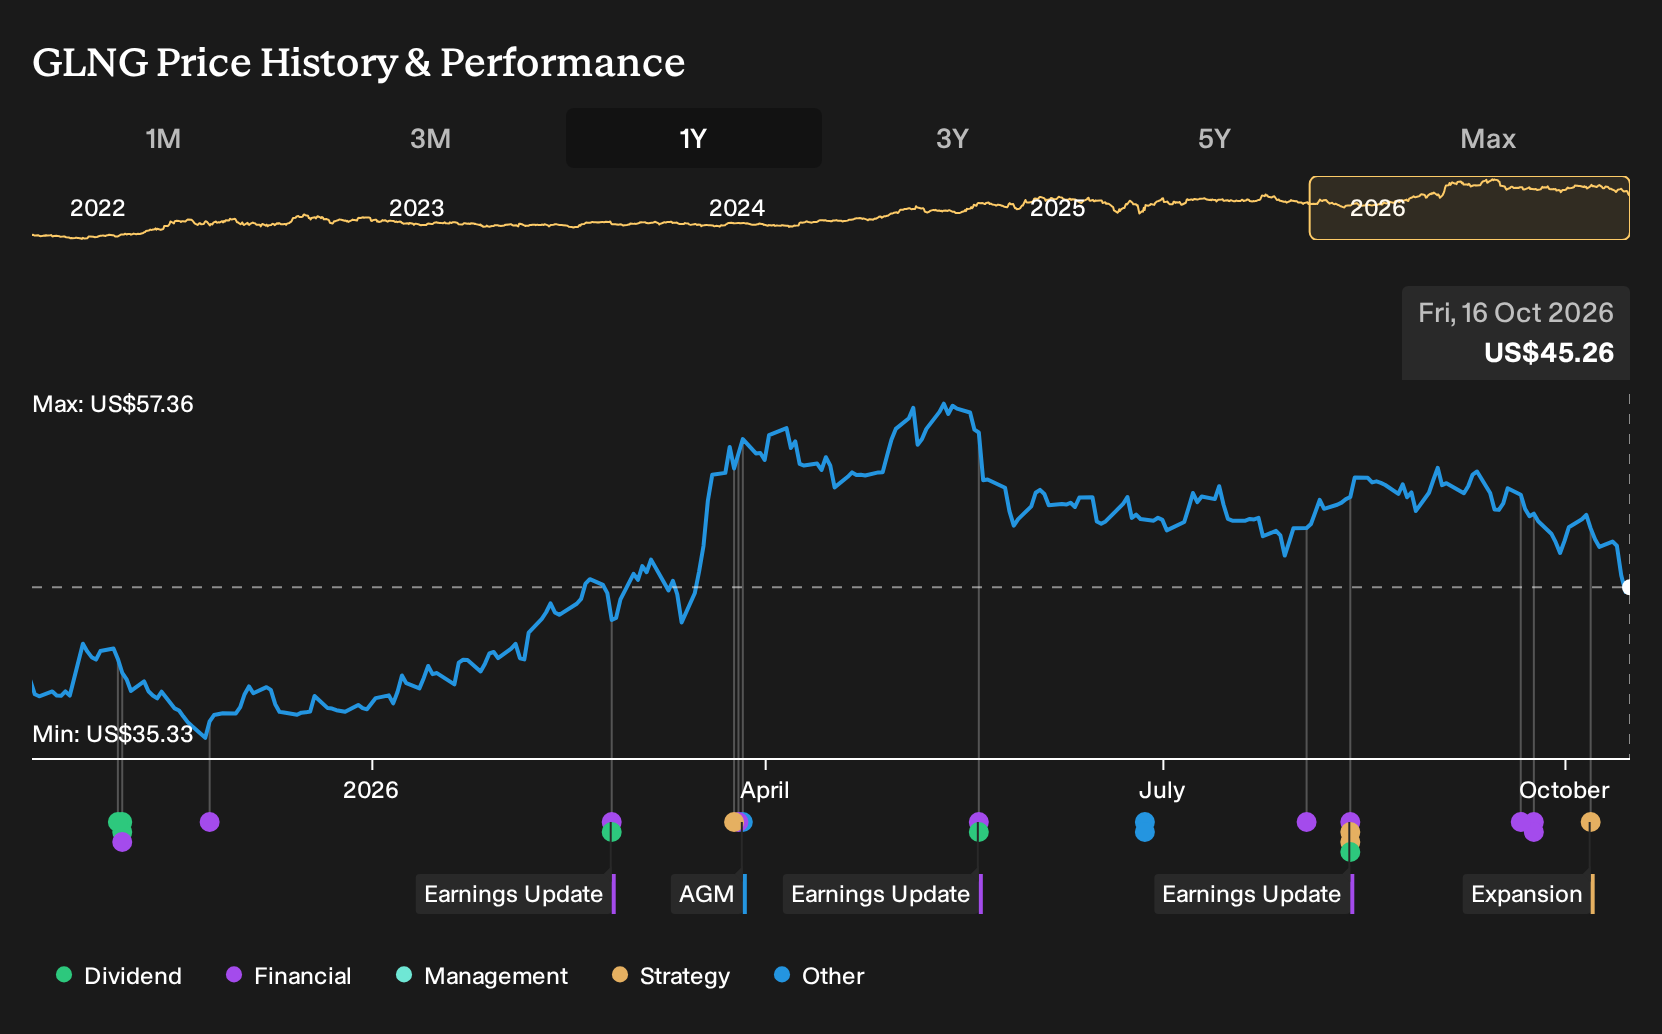Click the 'April' axis label

coord(765,790)
